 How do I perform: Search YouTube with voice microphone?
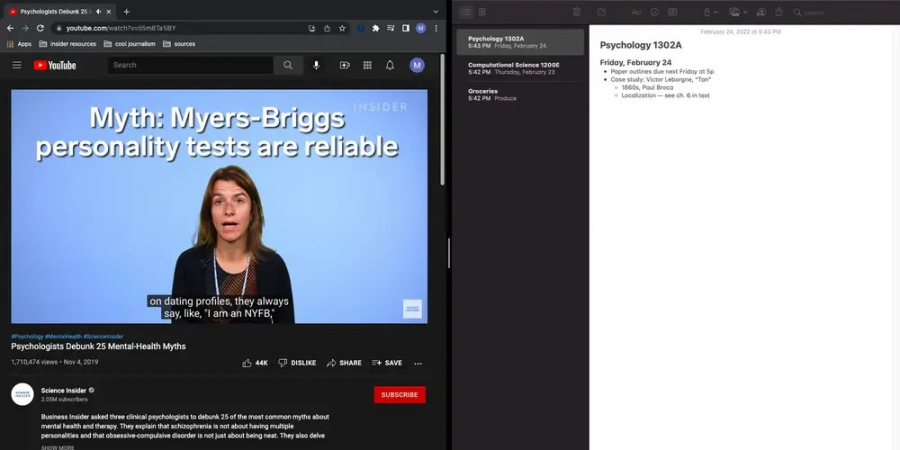(x=316, y=65)
